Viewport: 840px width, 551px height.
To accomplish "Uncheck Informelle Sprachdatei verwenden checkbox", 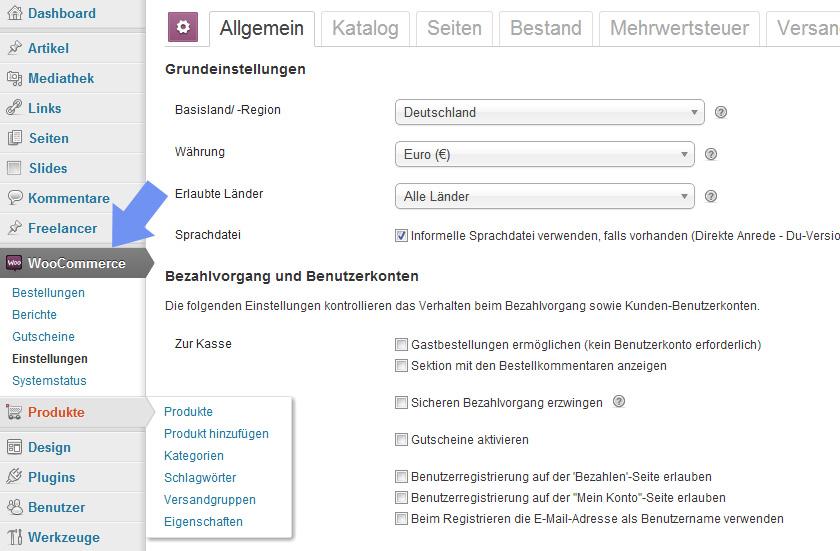I will click(x=402, y=236).
